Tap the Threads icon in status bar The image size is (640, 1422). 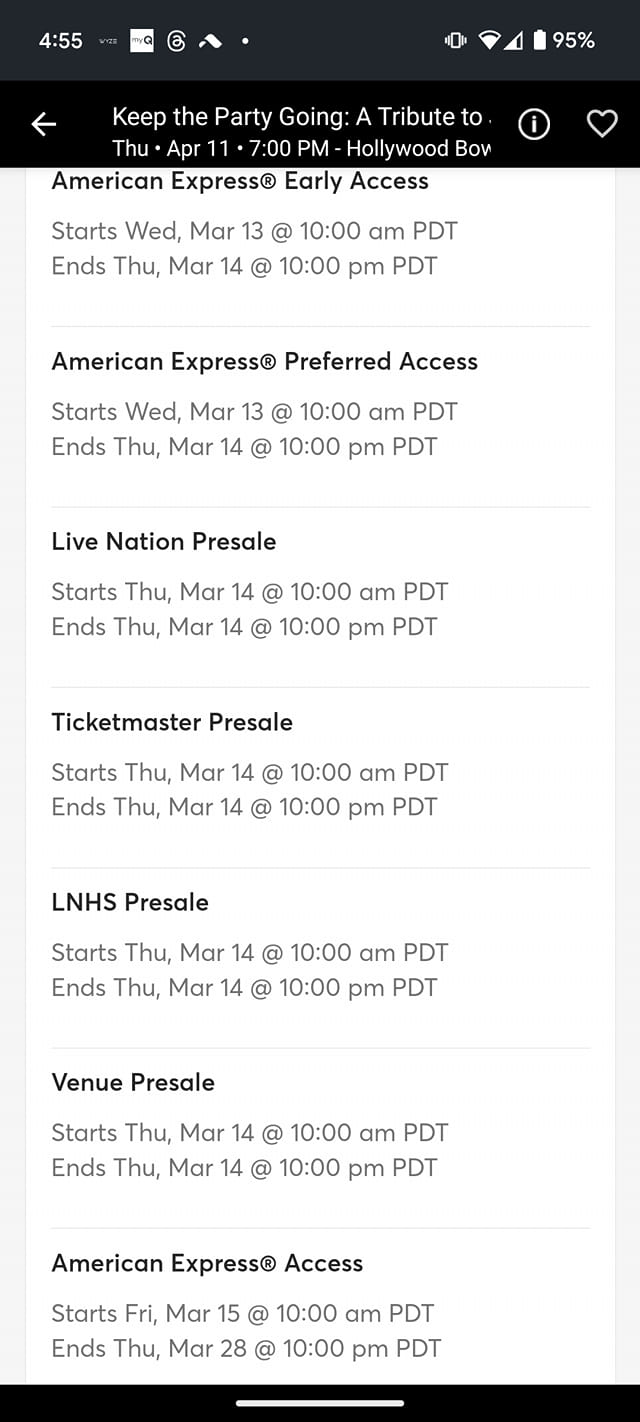[176, 41]
